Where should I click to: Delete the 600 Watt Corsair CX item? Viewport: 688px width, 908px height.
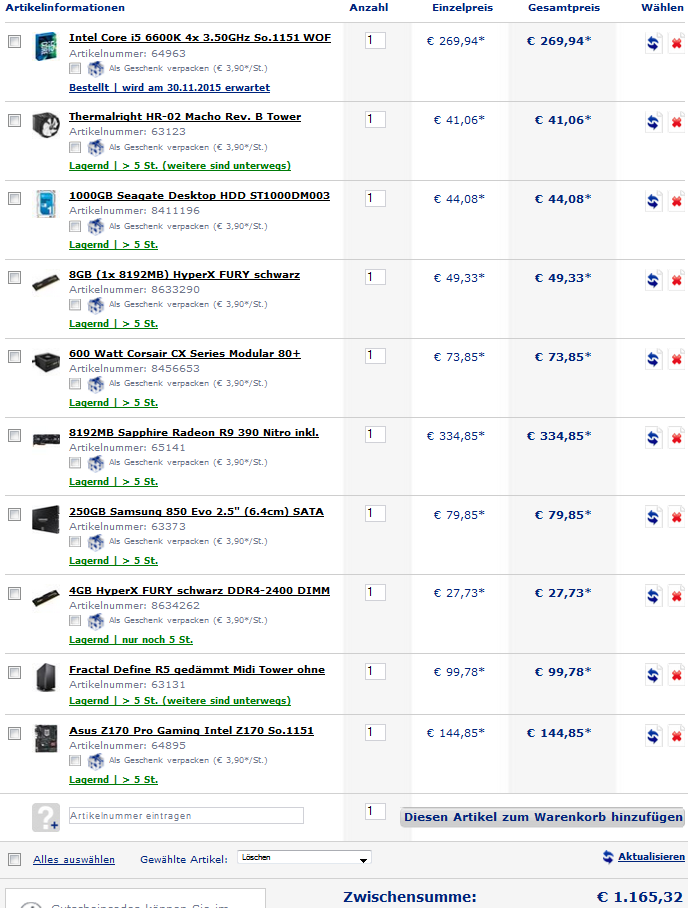[677, 359]
